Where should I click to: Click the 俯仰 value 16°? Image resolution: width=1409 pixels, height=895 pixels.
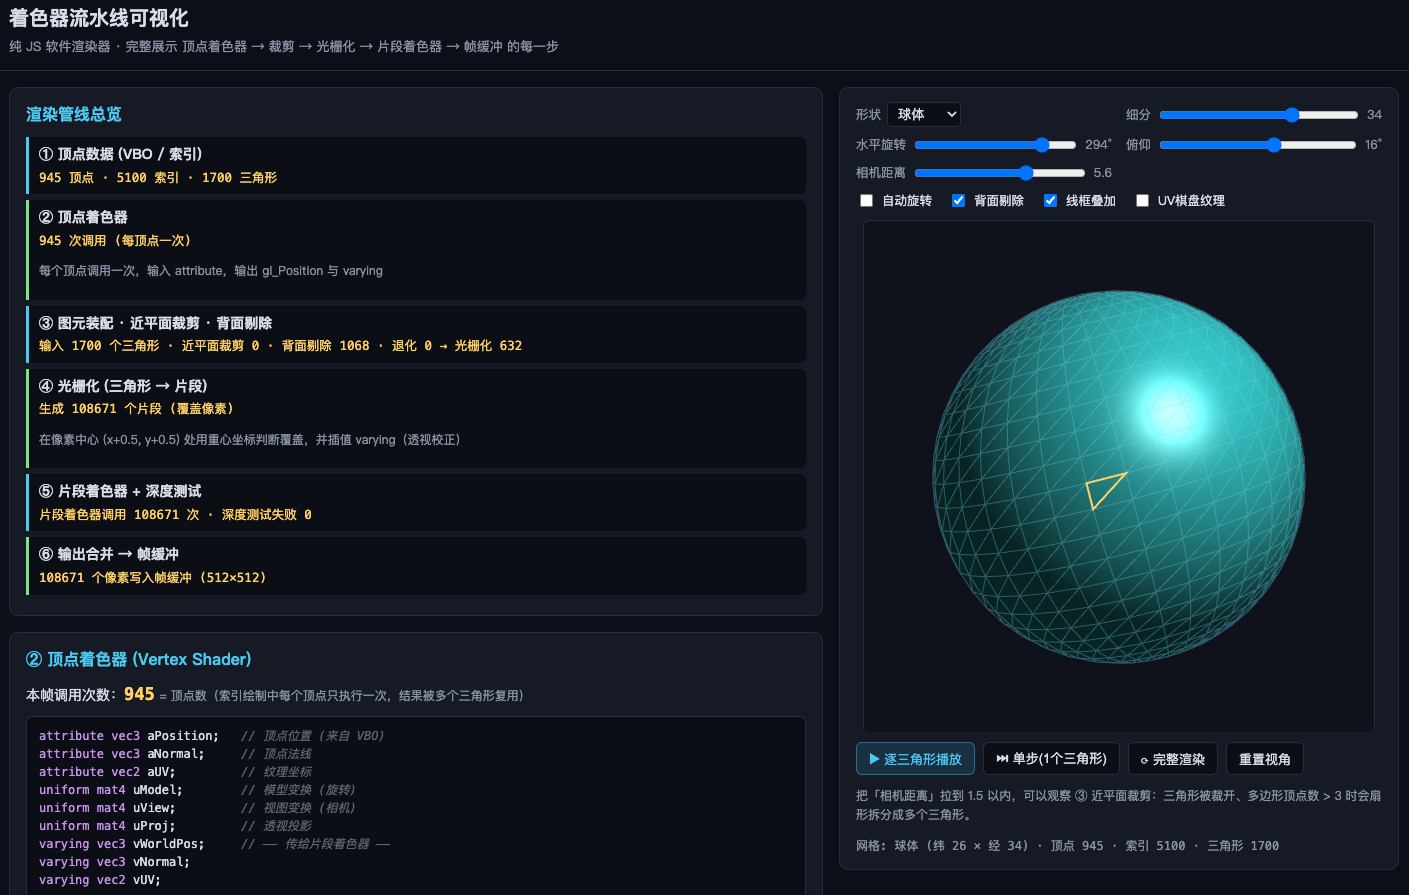coord(1373,145)
